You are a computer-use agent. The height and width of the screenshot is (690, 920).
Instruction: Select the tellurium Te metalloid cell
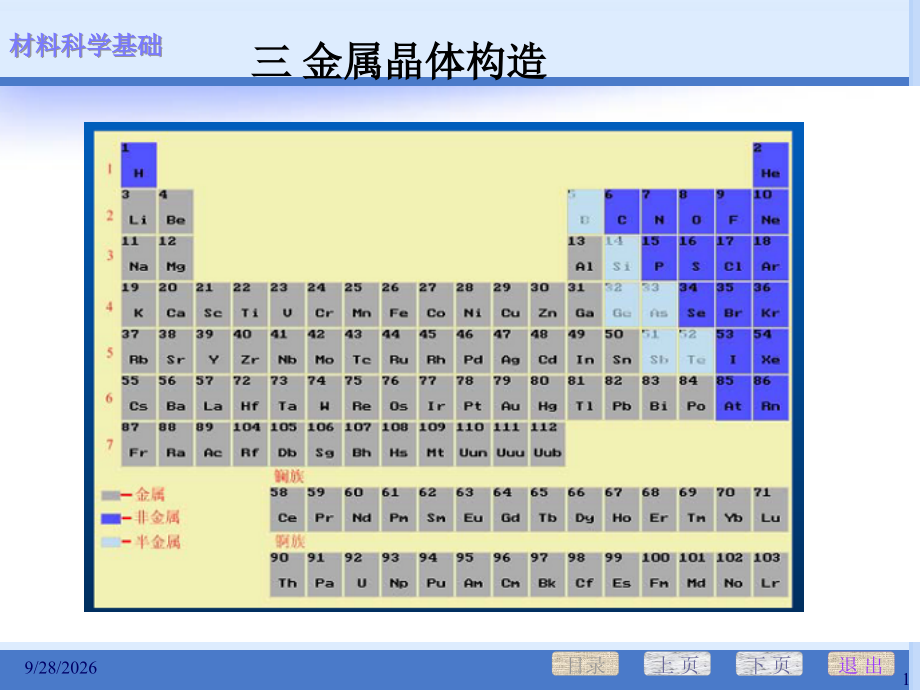pos(696,351)
